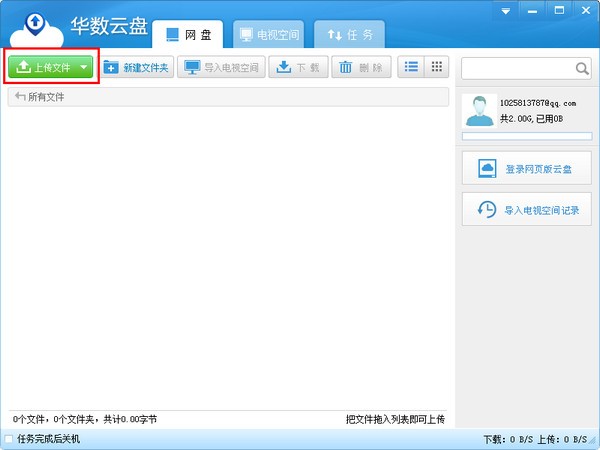The height and width of the screenshot is (450, 600).
Task: Go back via 所有文件 breadcrumb arrow
Action: pos(20,97)
